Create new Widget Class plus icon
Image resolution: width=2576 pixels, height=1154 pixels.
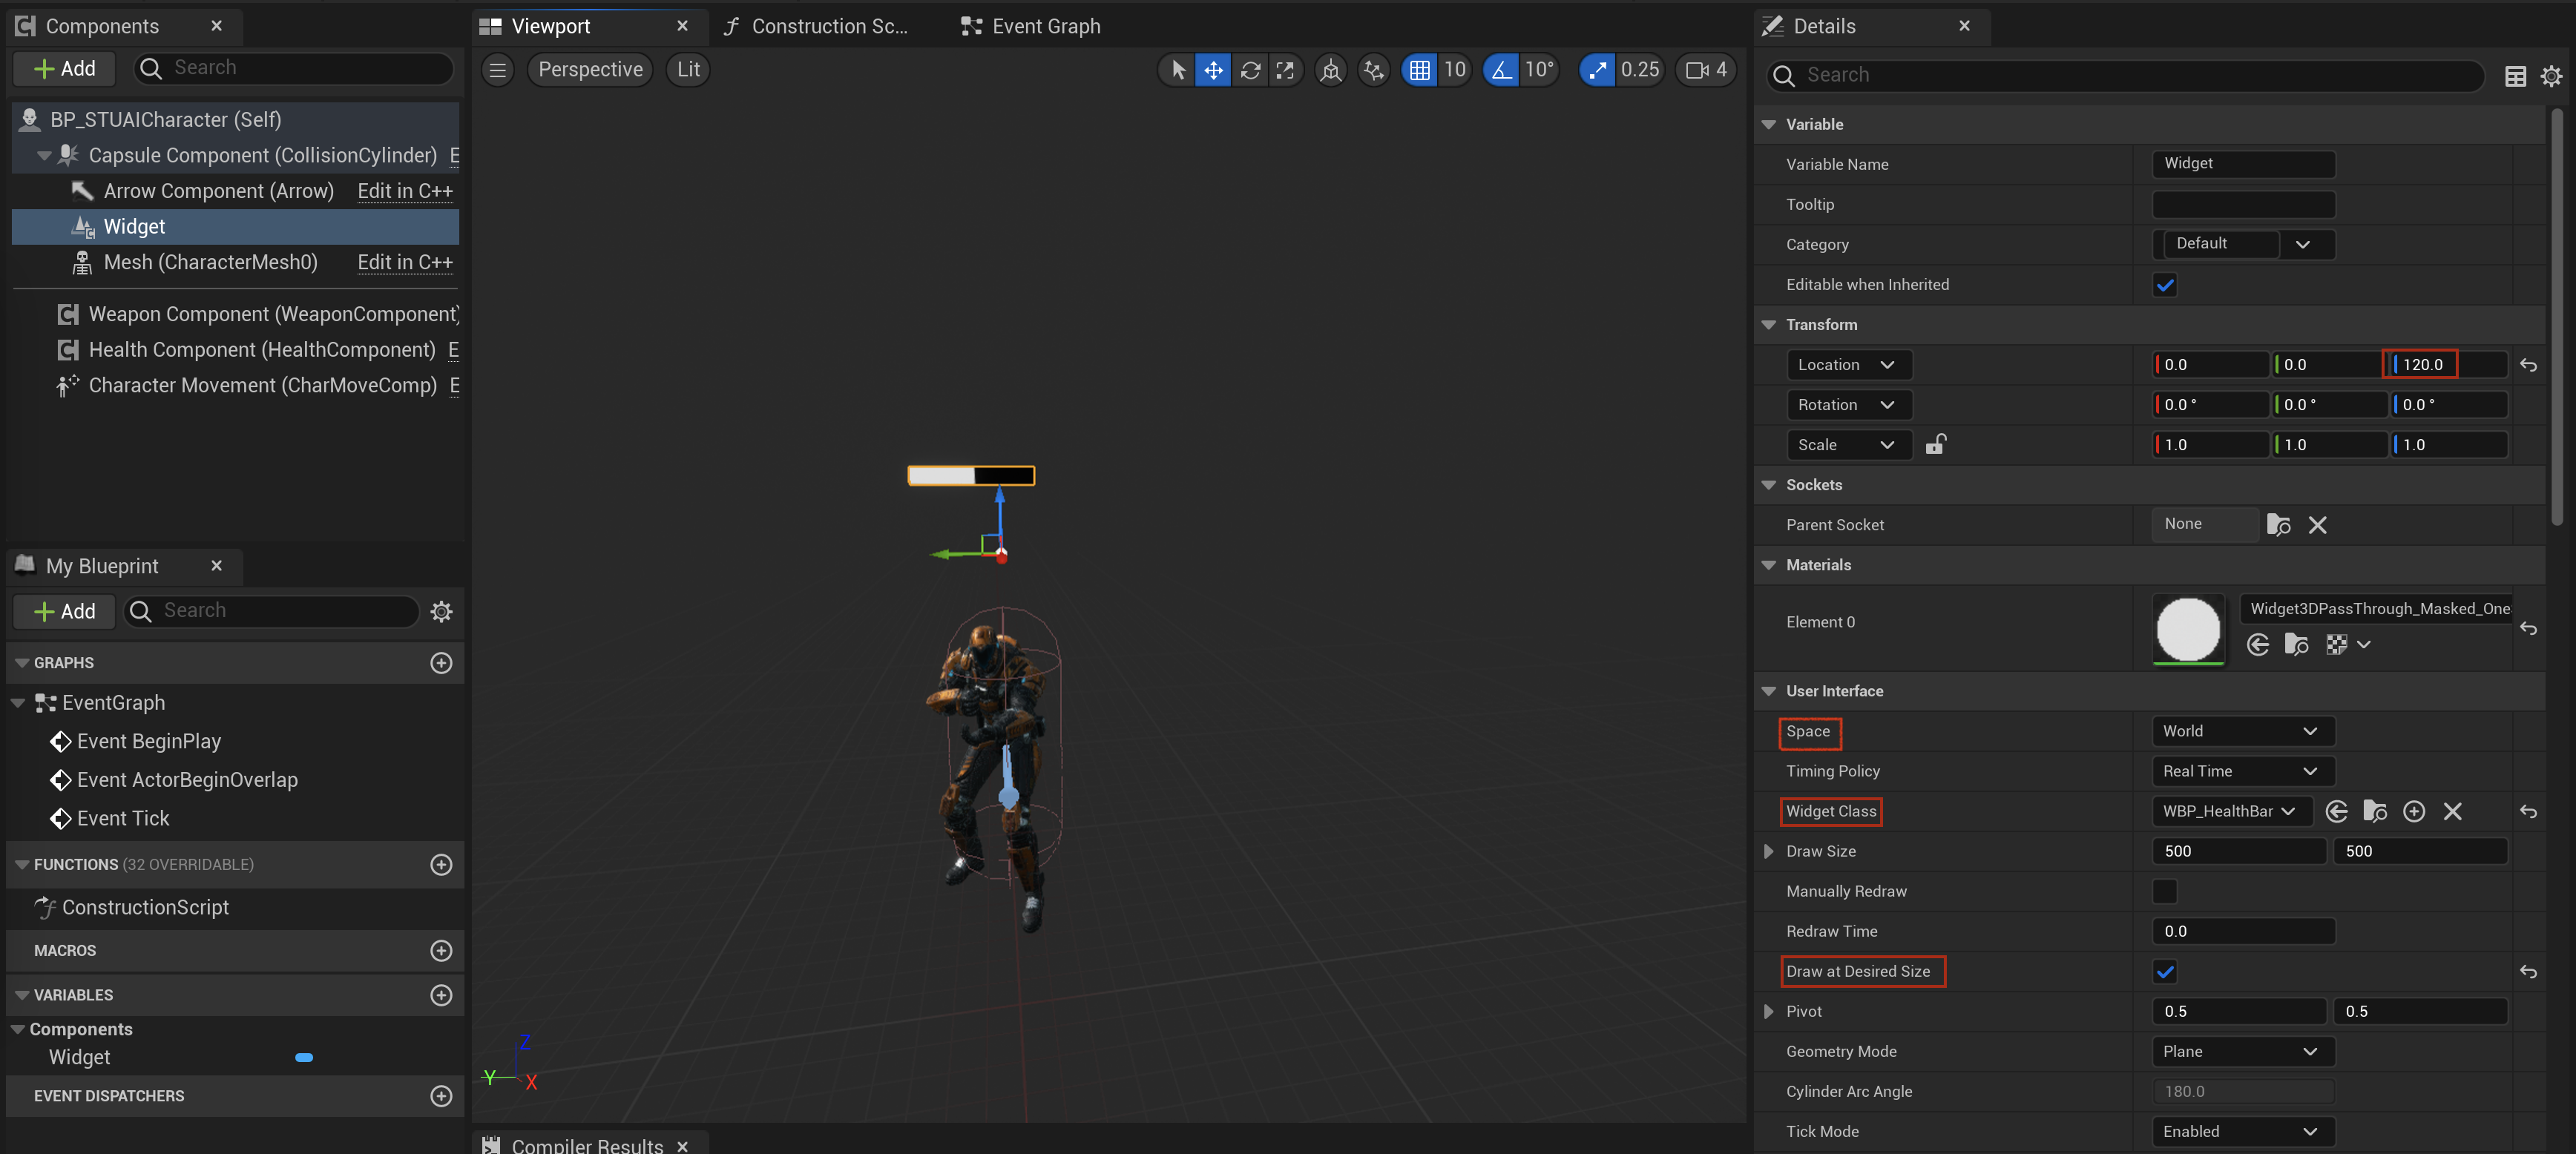pos(2413,811)
